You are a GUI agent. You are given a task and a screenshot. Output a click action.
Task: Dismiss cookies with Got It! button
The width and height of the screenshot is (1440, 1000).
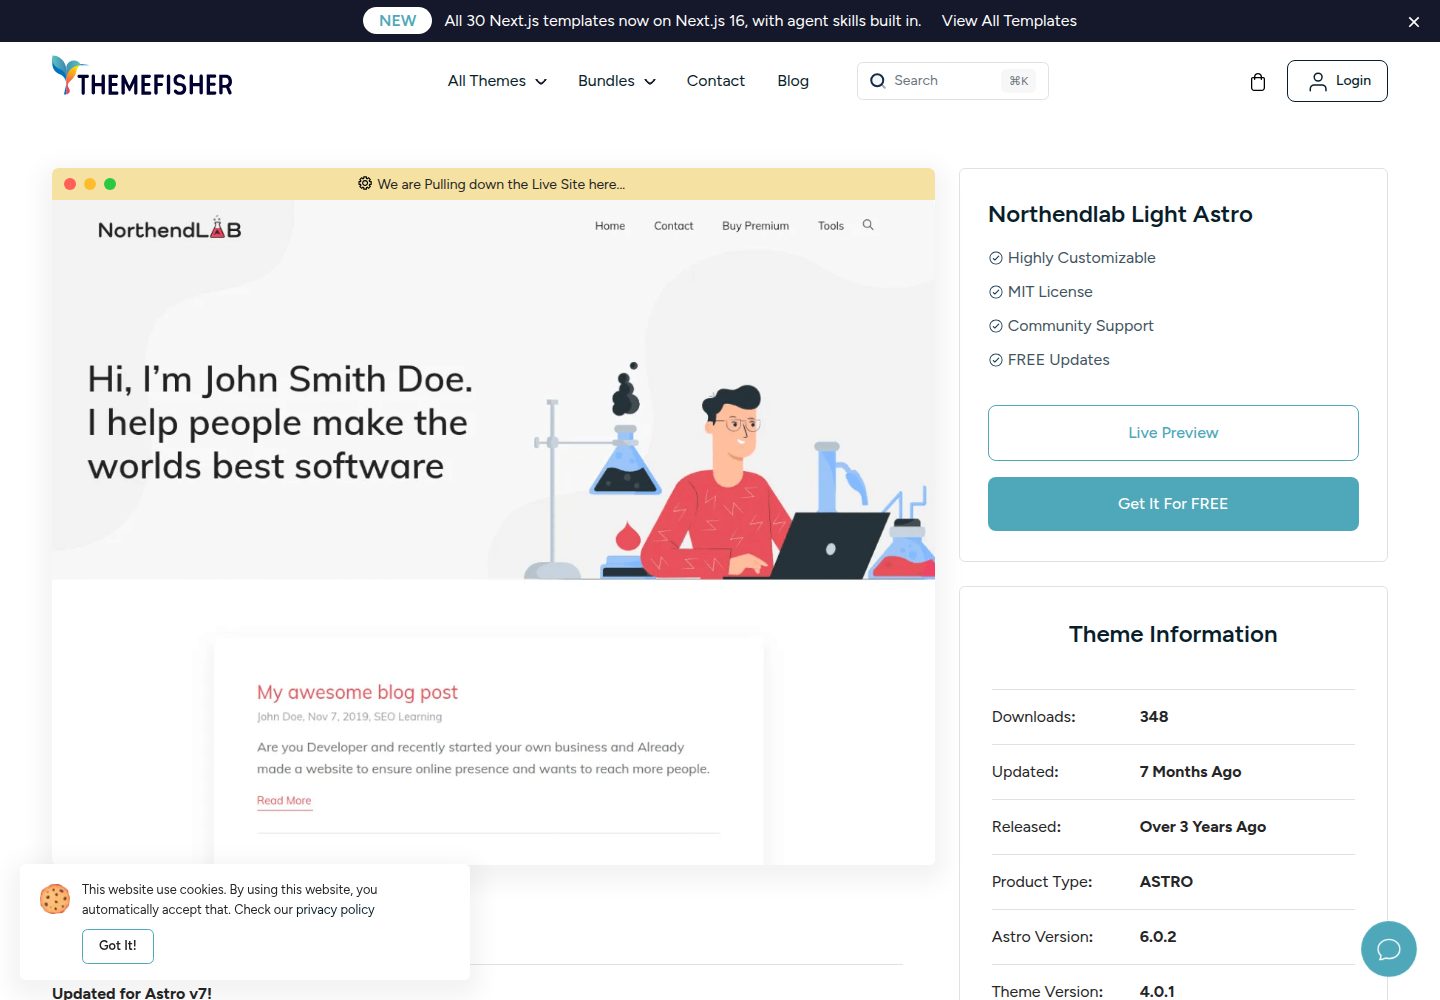pos(118,946)
